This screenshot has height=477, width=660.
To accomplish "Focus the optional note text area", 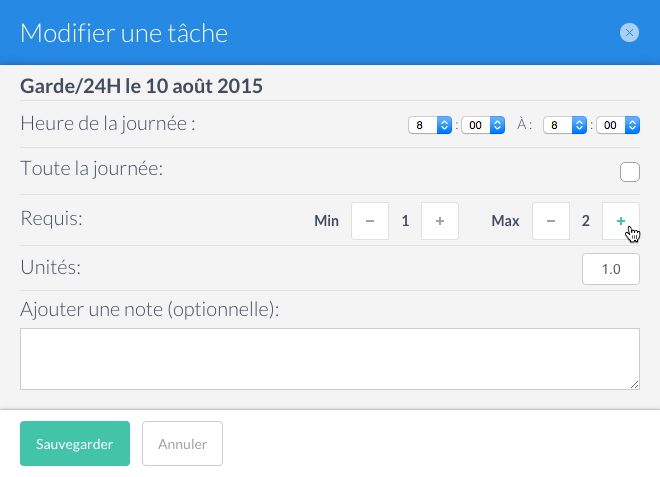I will pyautogui.click(x=330, y=359).
